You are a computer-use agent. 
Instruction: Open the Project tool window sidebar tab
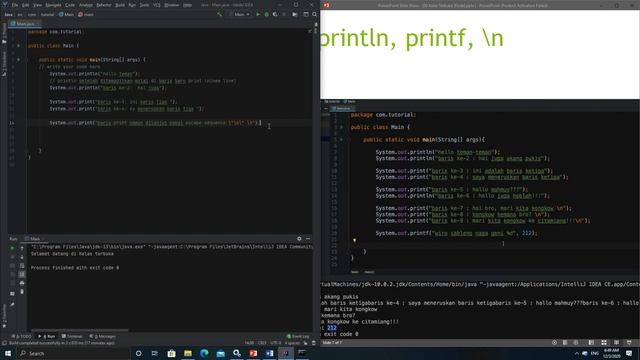pos(4,33)
